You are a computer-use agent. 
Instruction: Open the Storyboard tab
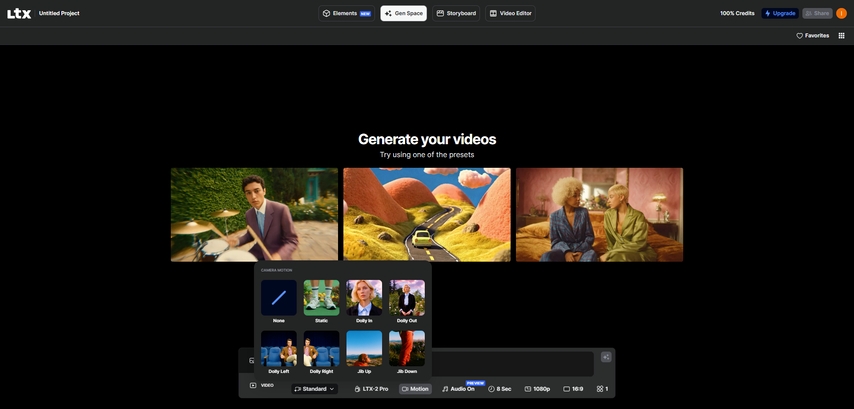tap(456, 14)
